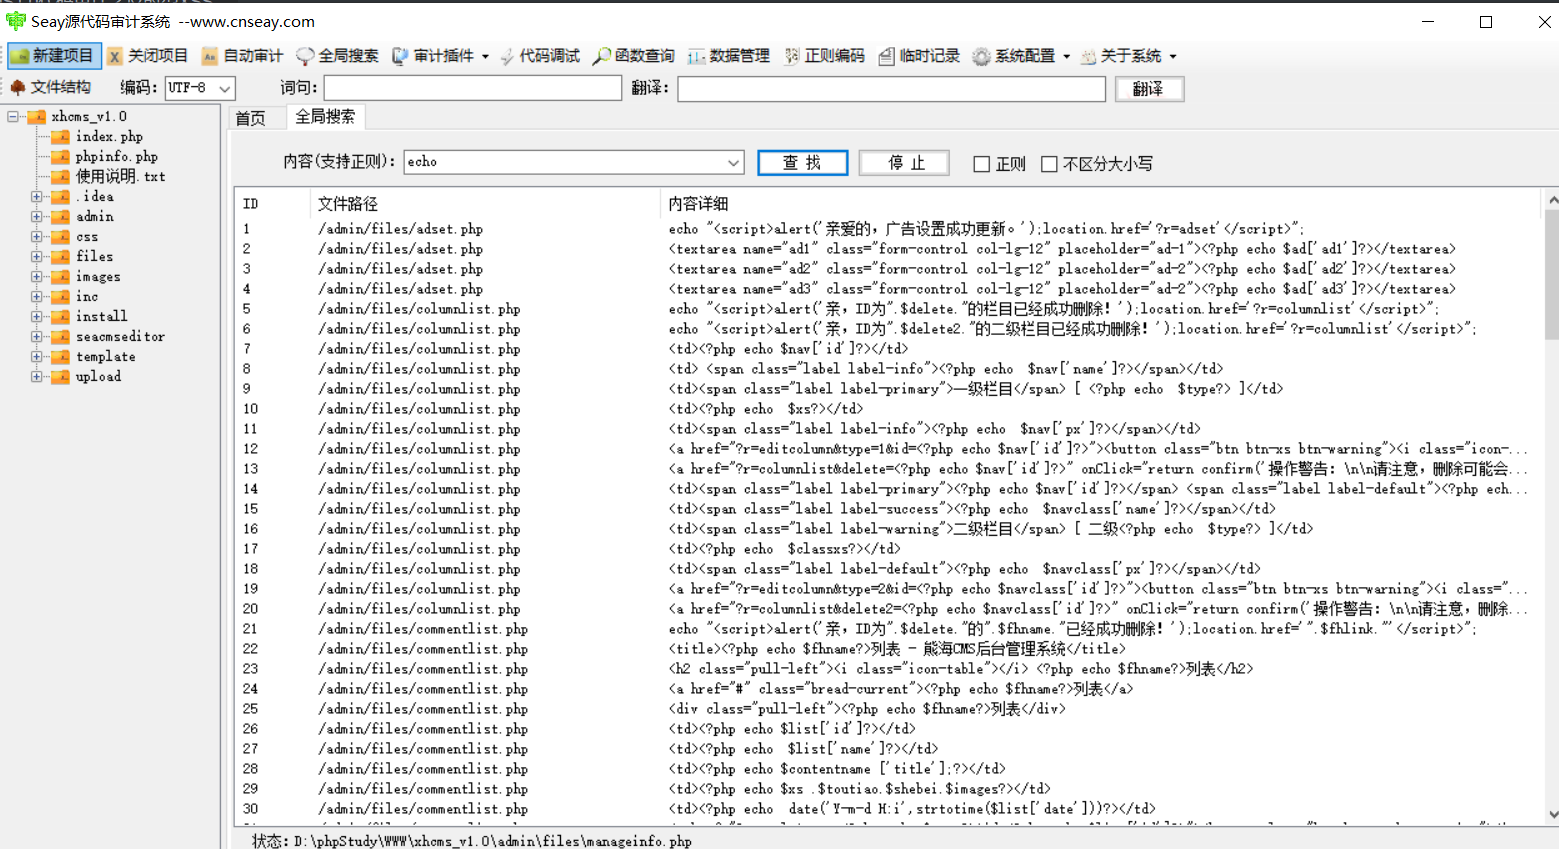The width and height of the screenshot is (1559, 849).
Task: Open the 编码 UTF-8 encoding dropdown
Action: [225, 88]
